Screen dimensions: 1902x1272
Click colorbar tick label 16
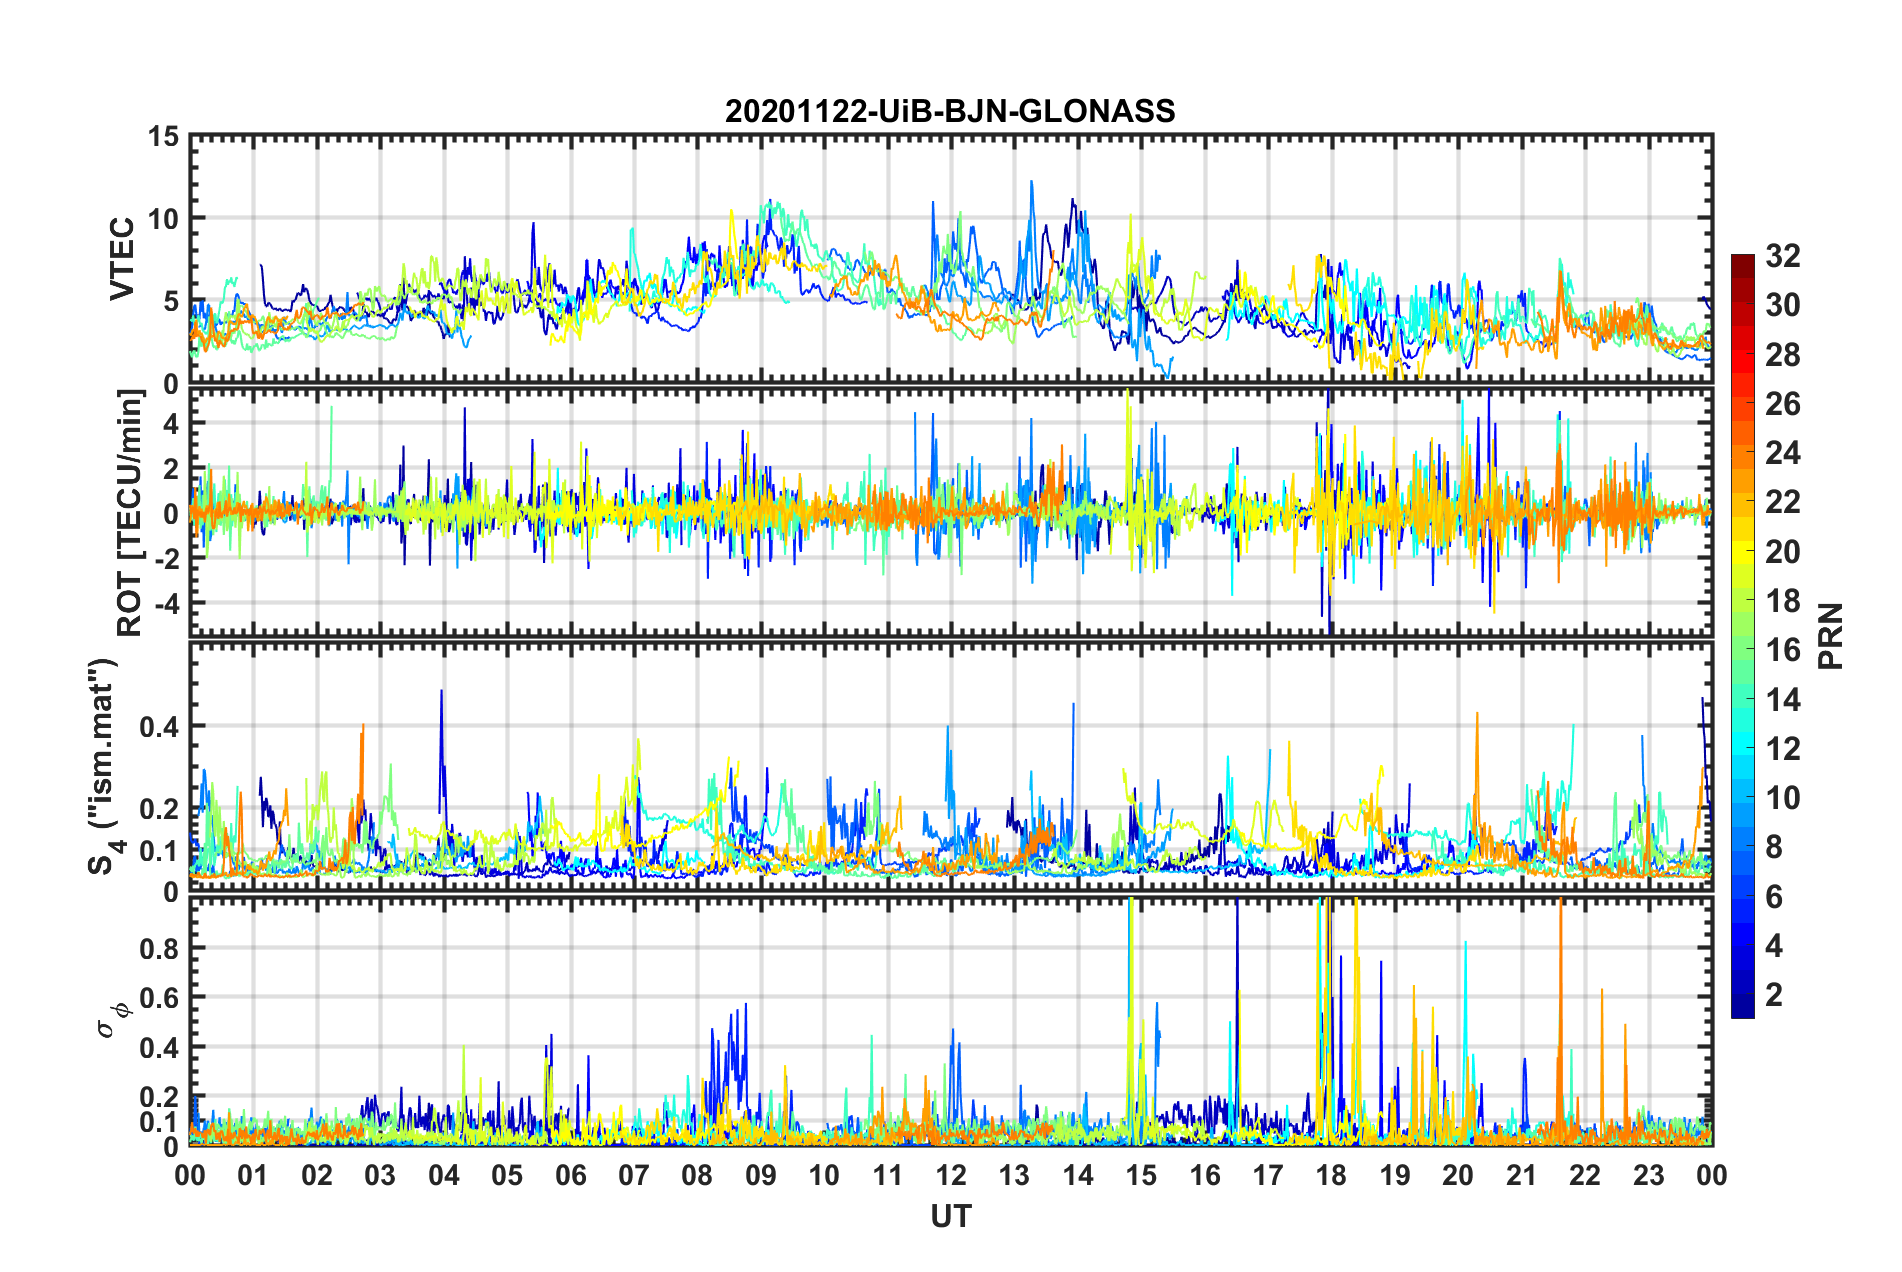[1782, 650]
